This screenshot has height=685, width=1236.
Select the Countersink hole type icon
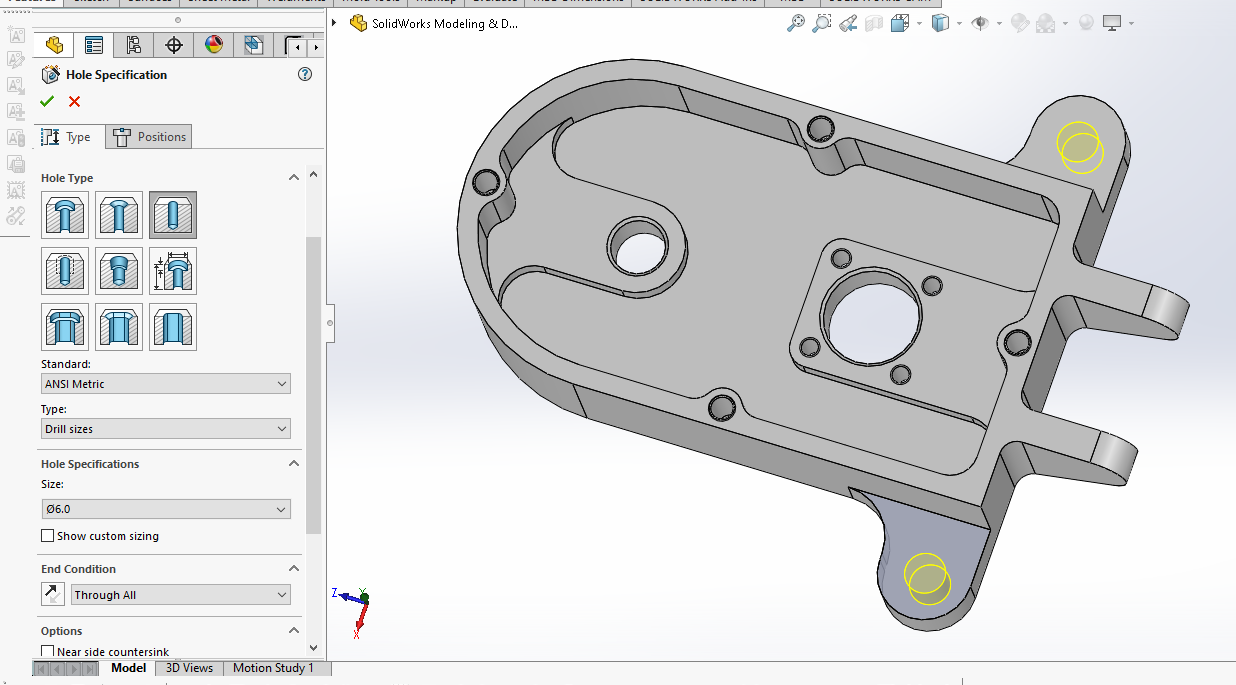click(119, 215)
